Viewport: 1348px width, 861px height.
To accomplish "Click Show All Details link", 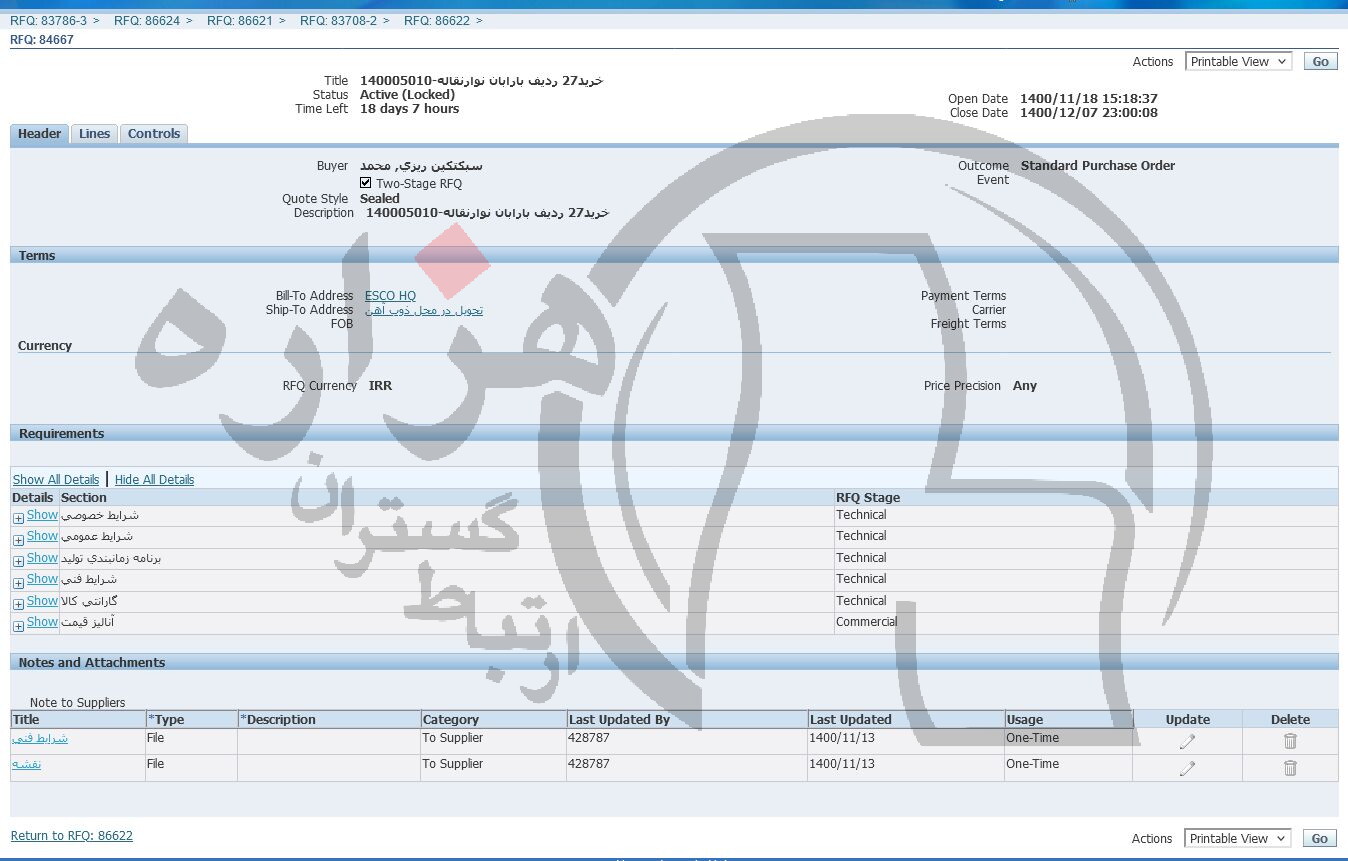I will pos(56,480).
